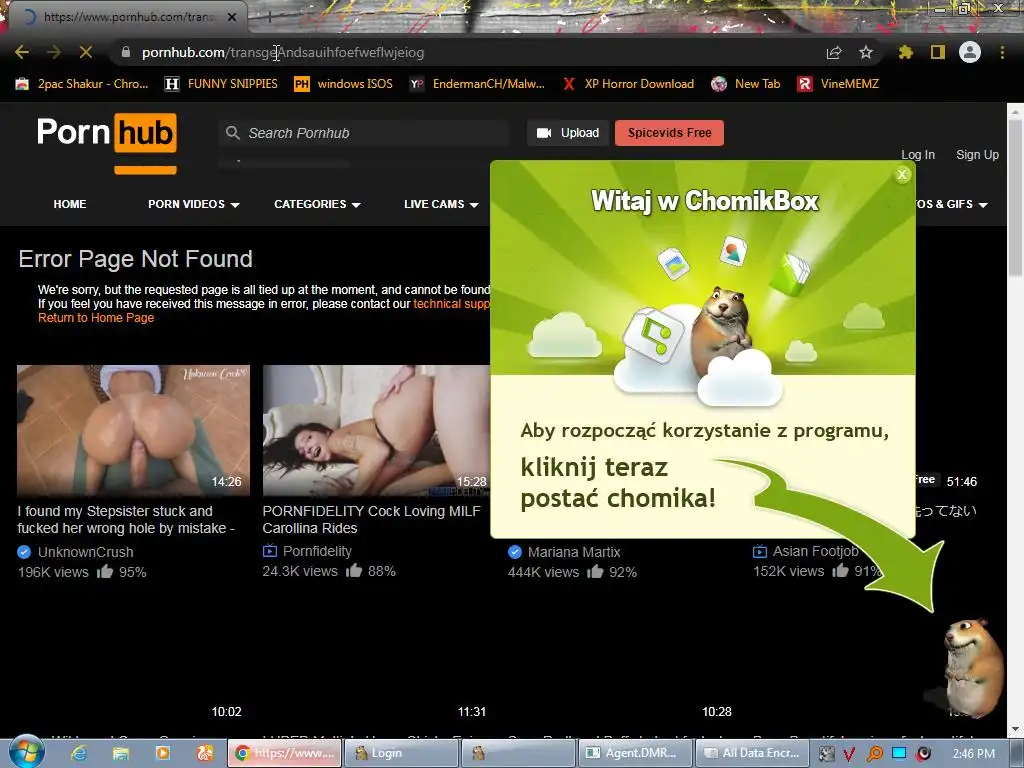The width and height of the screenshot is (1024, 768).
Task: Click the grayed-out forward navigation arrow
Action: 54,52
